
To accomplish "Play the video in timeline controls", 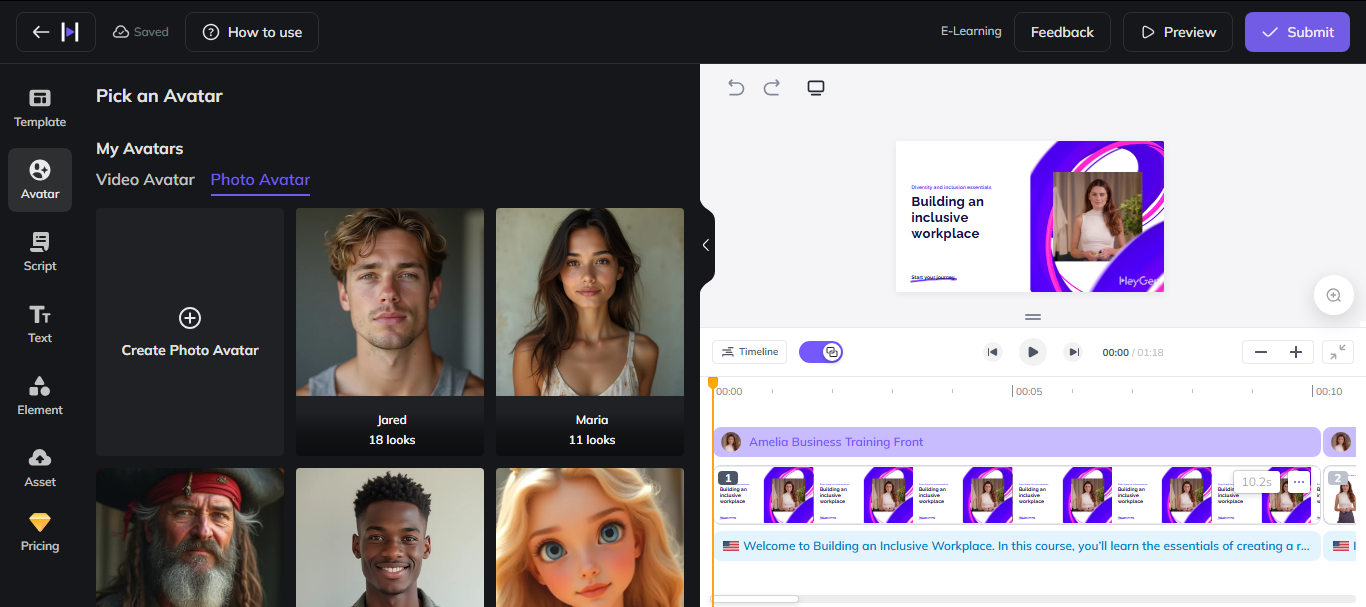I will 1032,352.
